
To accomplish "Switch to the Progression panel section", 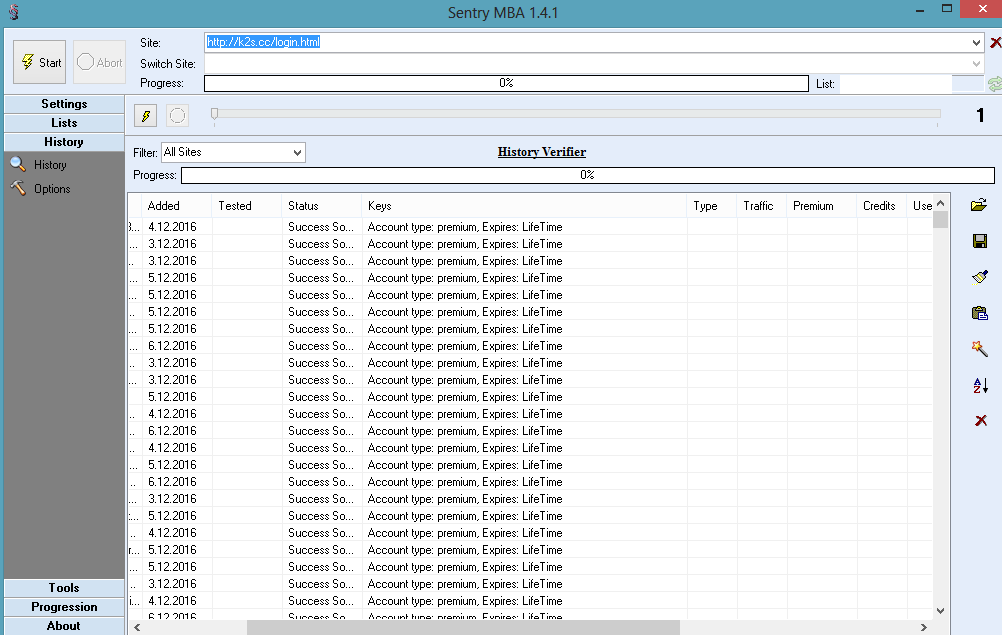I will 64,607.
